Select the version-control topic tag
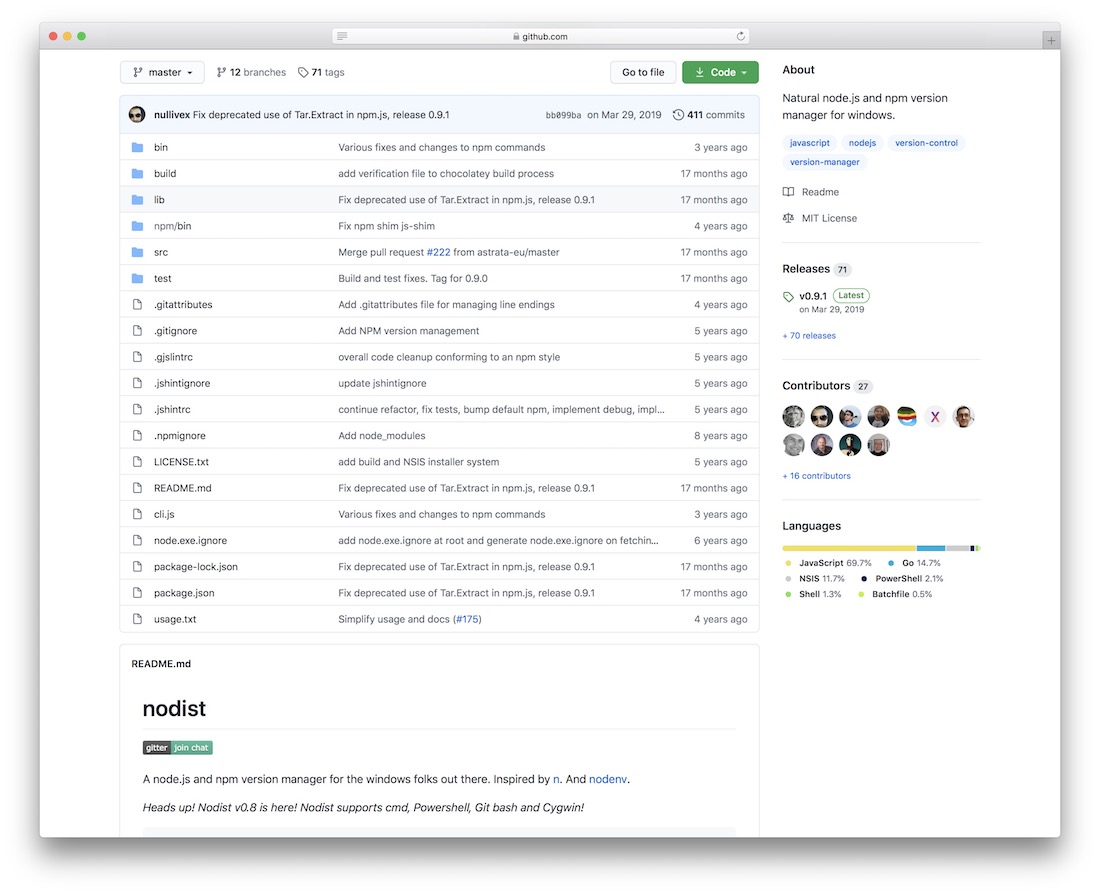Screen dimensions: 1100x894 point(926,142)
